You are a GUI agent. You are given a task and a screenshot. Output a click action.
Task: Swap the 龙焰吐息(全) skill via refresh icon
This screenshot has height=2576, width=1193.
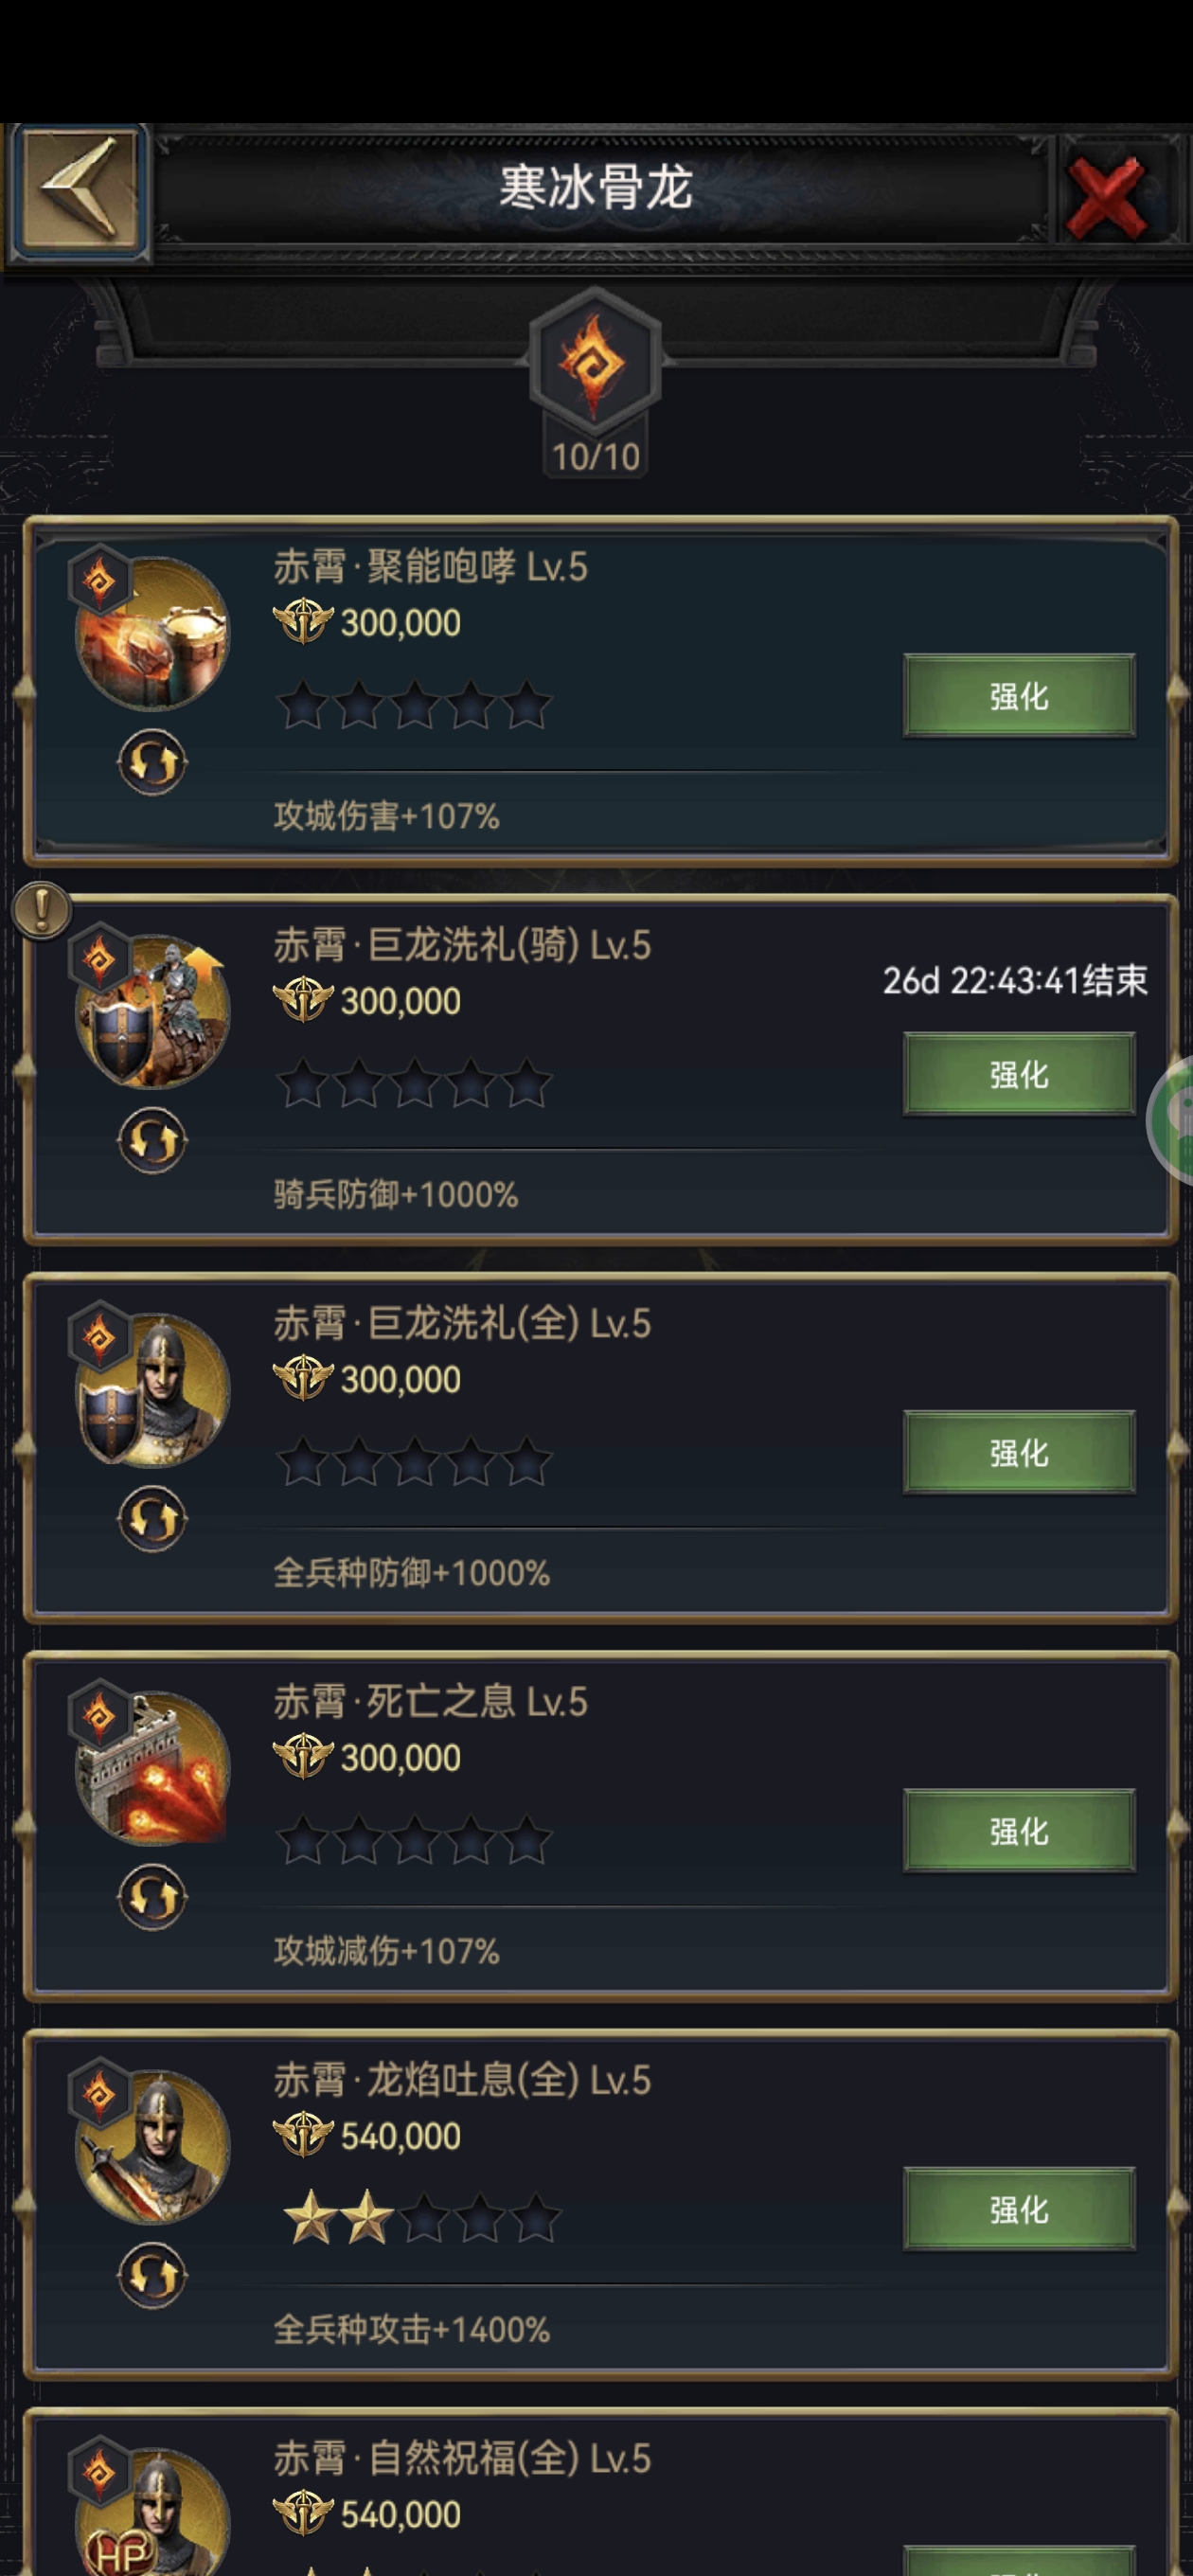point(152,2275)
